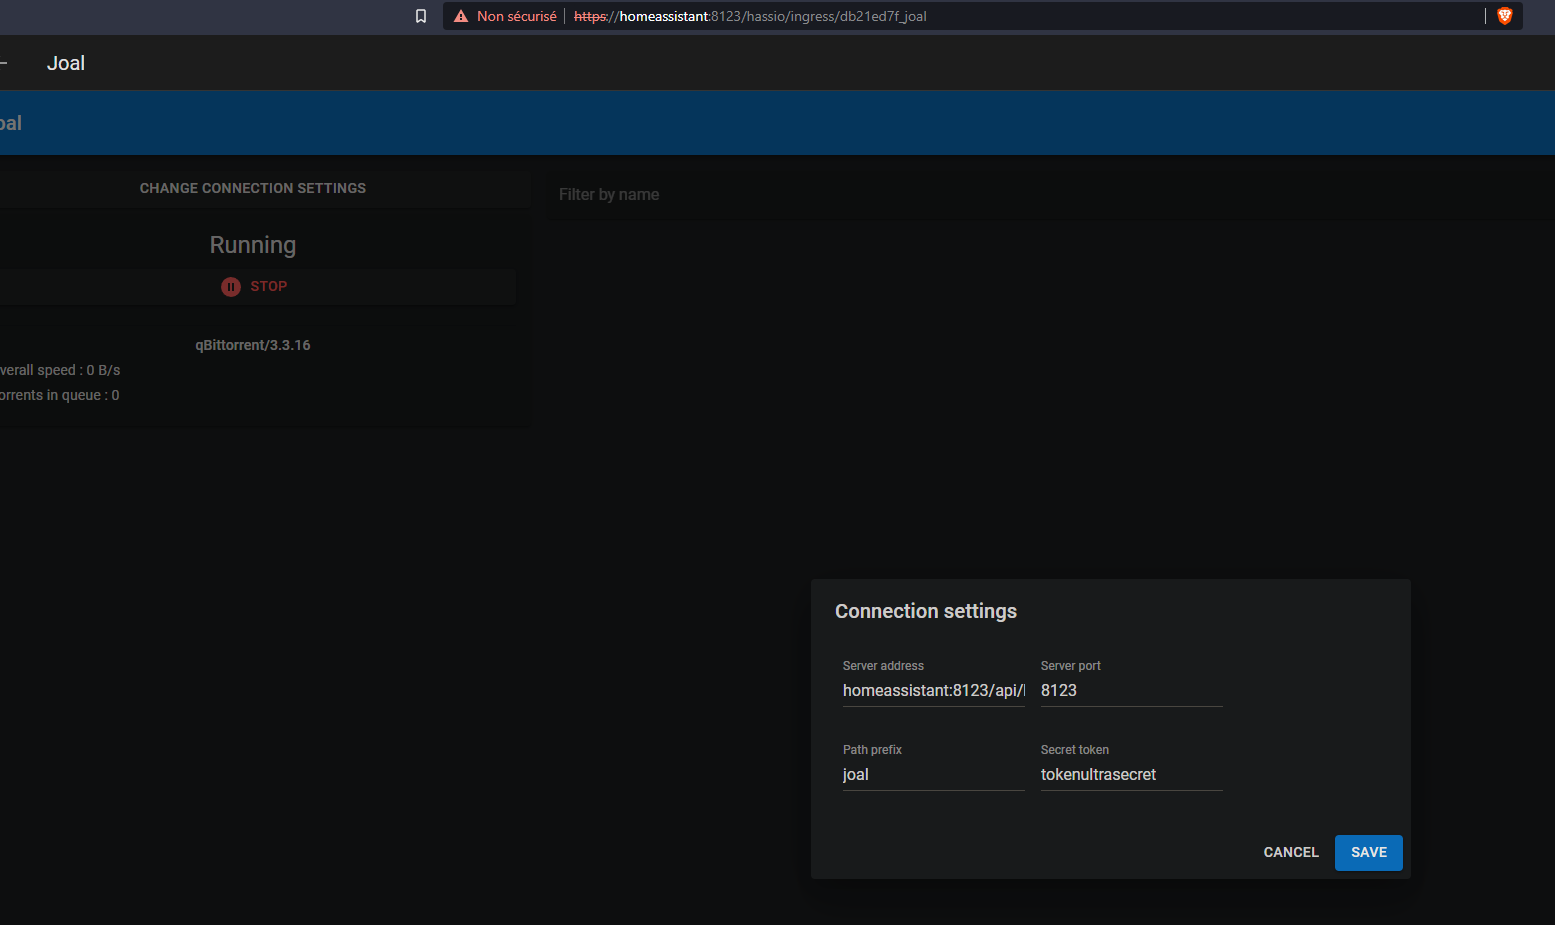Screen dimensions: 1555x925
Task: Open Brave Shields from the address bar
Action: point(1504,16)
